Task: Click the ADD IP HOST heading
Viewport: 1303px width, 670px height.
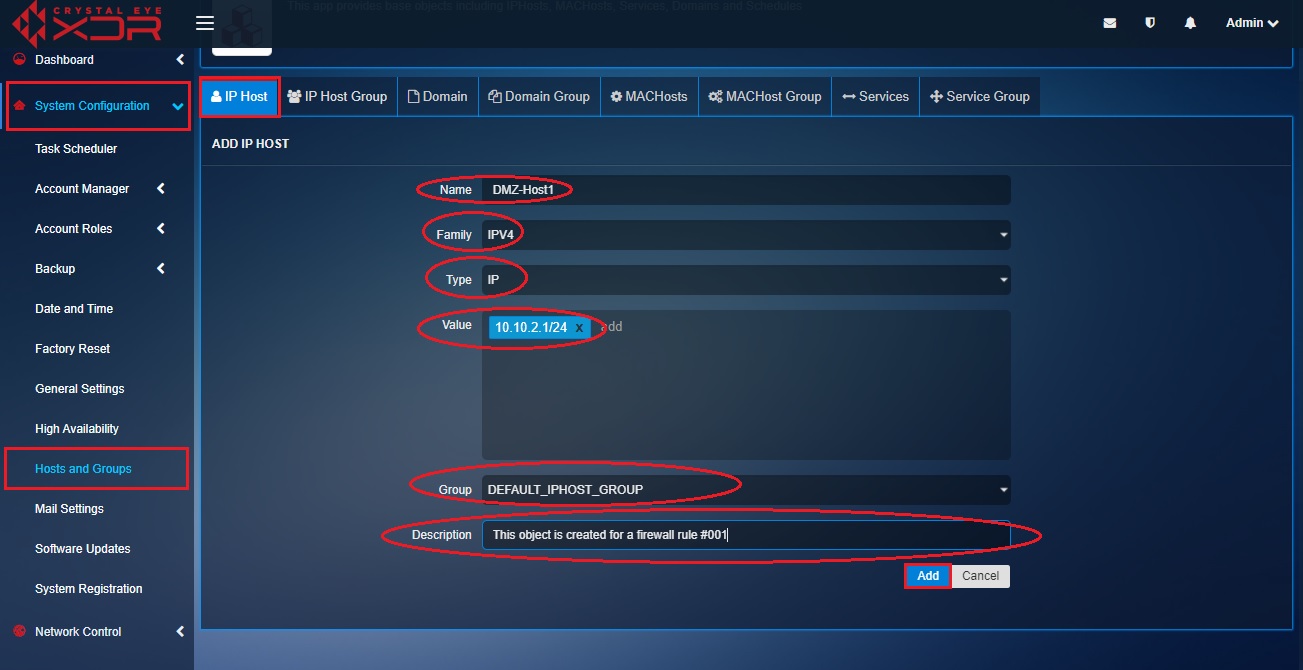Action: (x=250, y=144)
